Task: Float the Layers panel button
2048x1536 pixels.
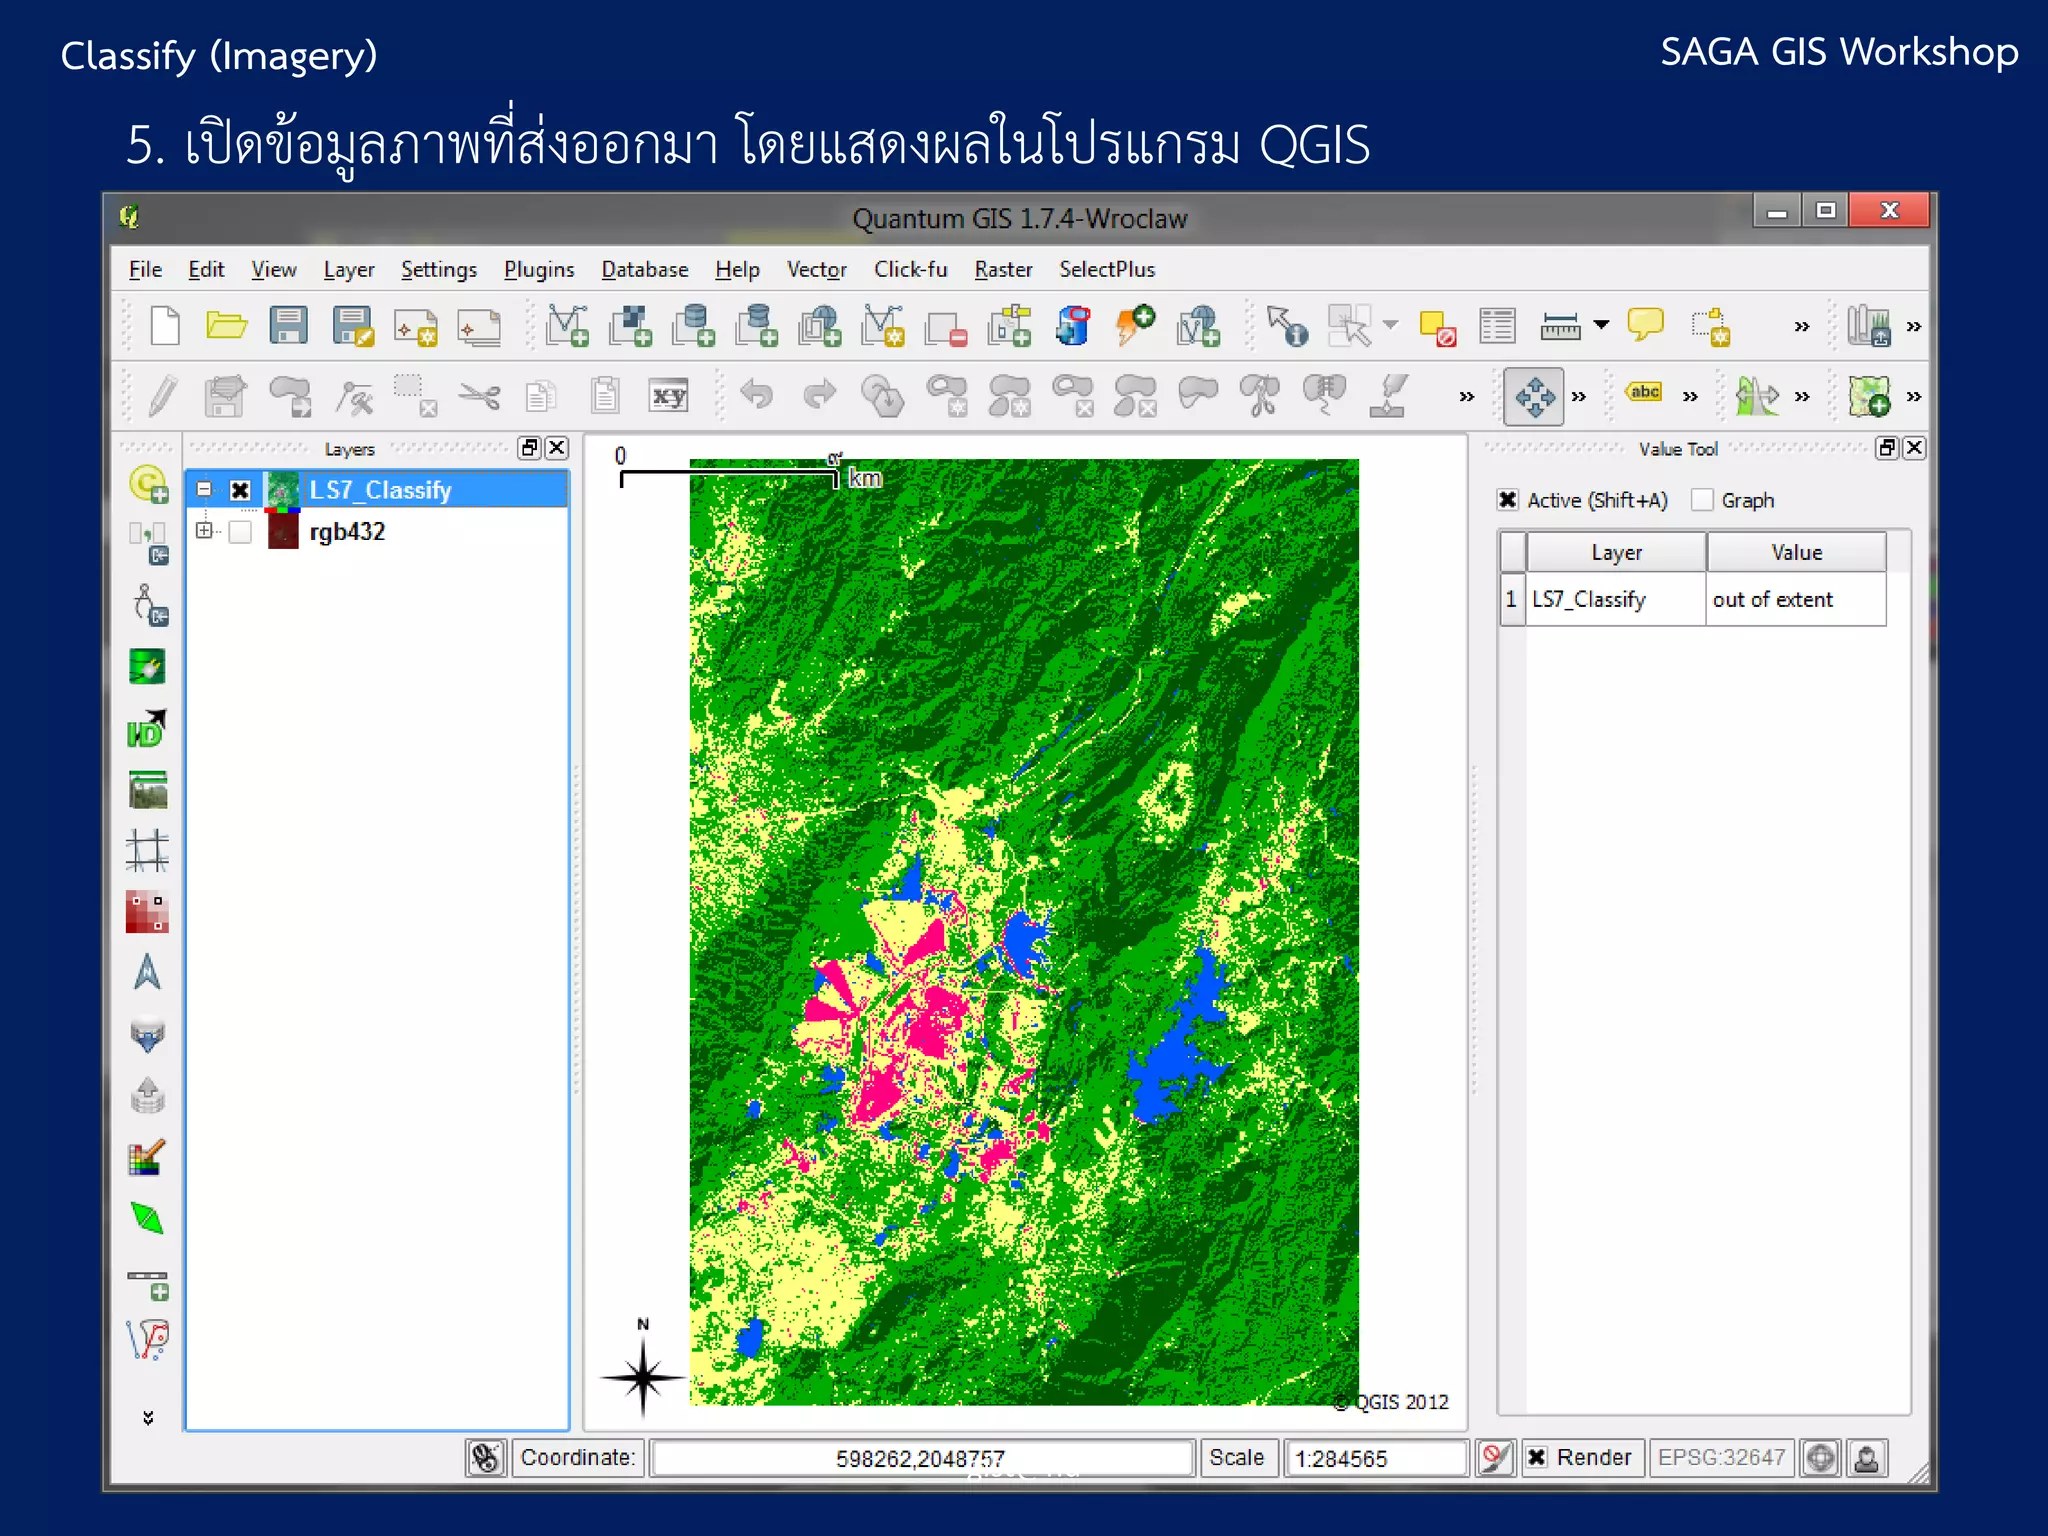Action: point(530,448)
